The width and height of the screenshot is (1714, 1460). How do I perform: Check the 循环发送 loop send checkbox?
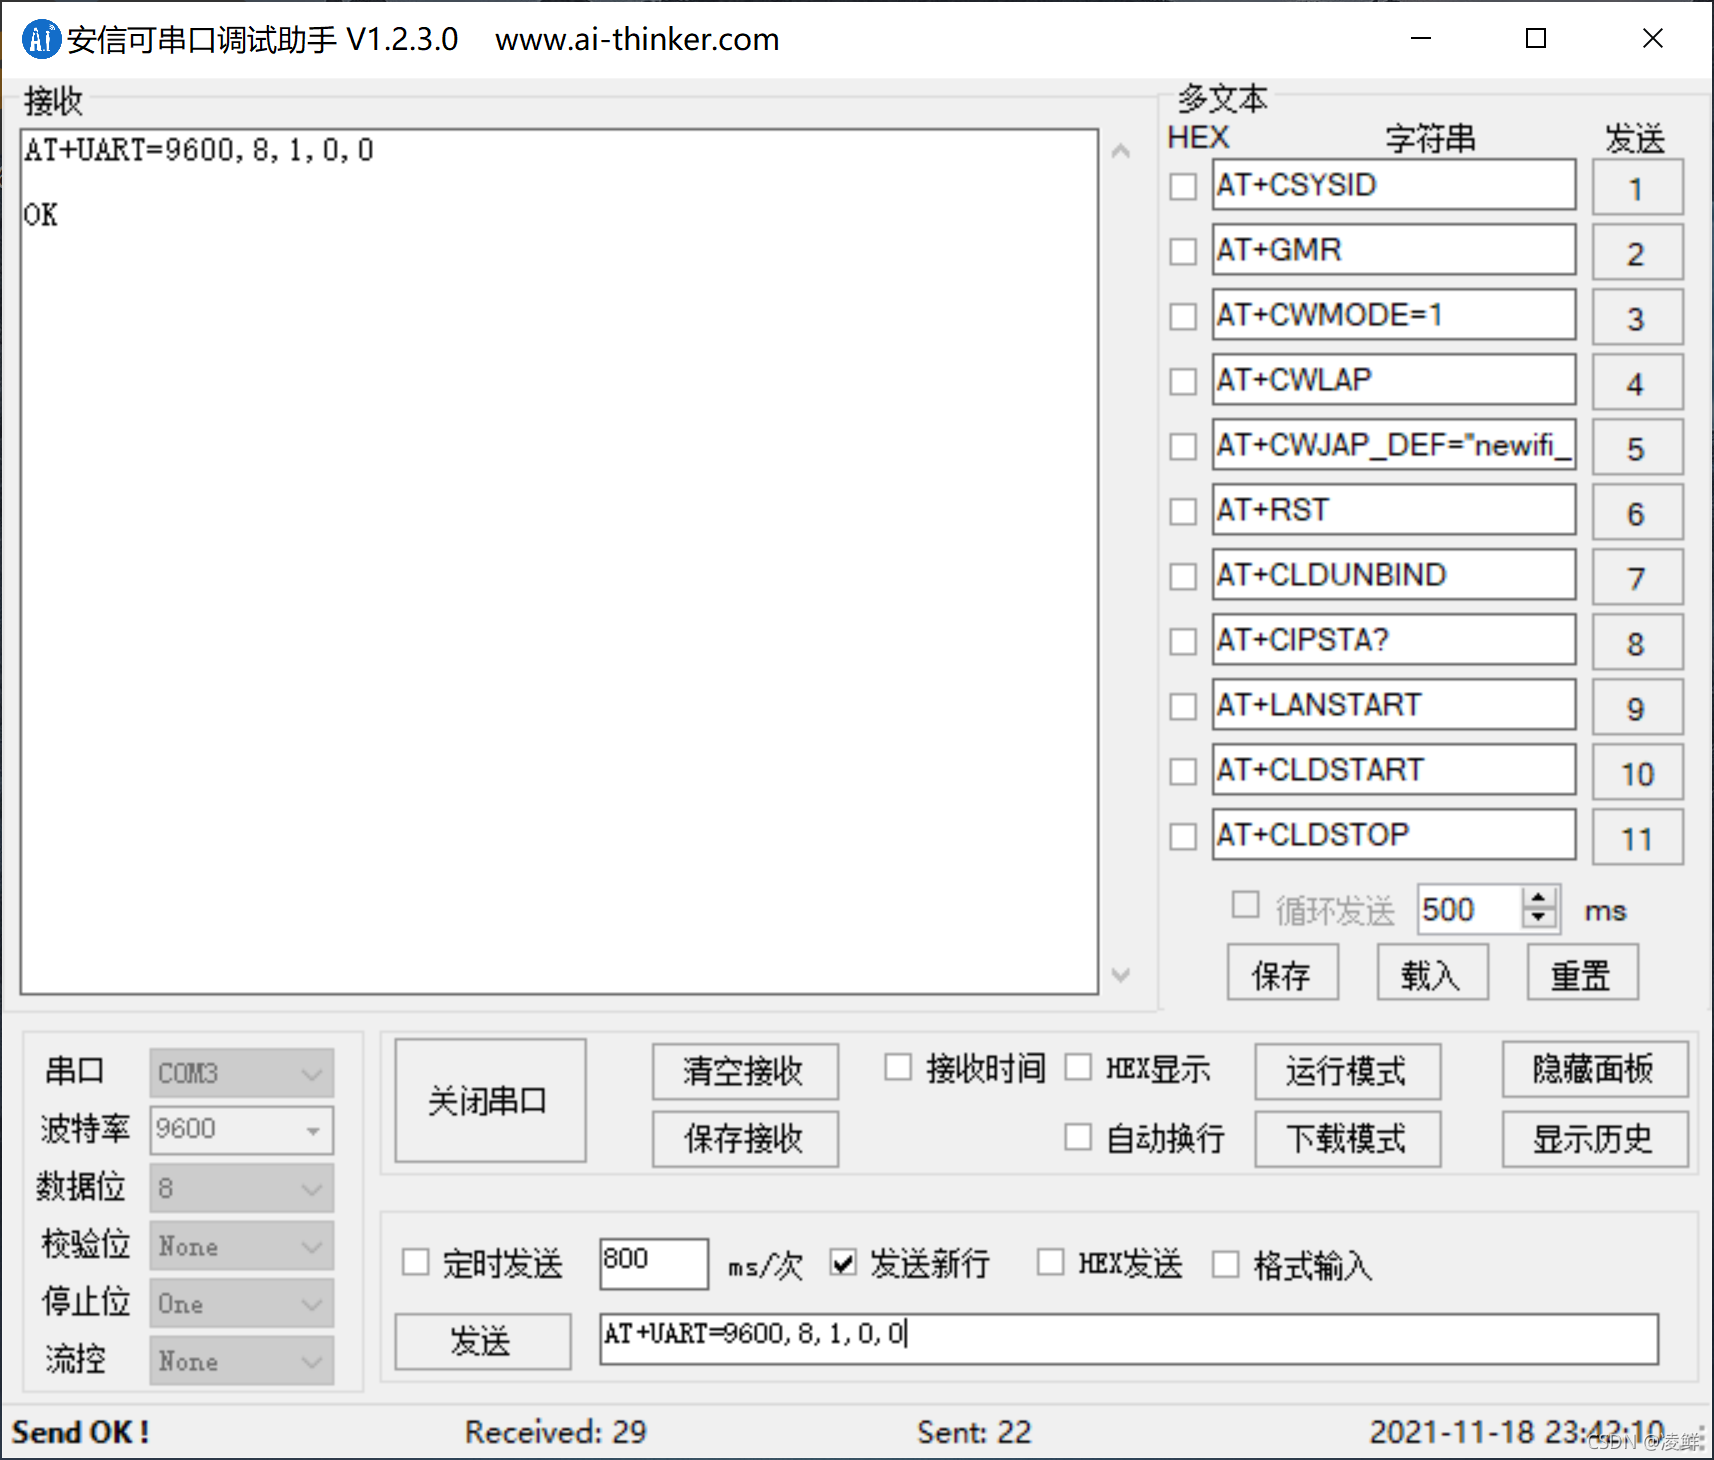(1245, 905)
